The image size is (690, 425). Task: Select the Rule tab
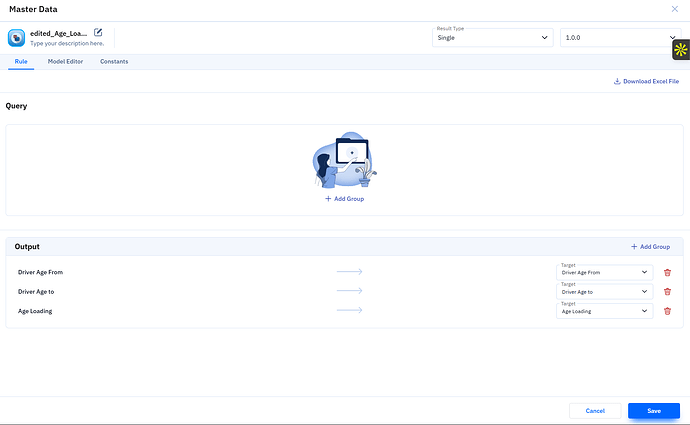(21, 62)
